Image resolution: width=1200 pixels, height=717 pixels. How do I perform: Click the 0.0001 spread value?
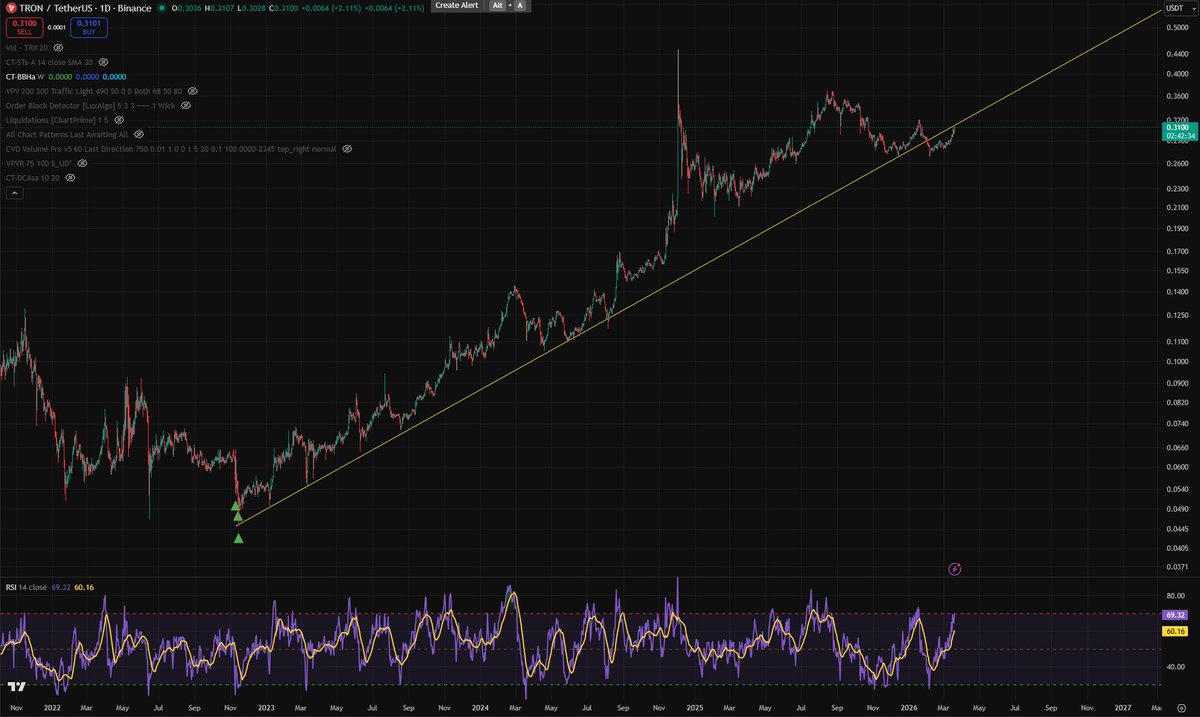tap(55, 27)
